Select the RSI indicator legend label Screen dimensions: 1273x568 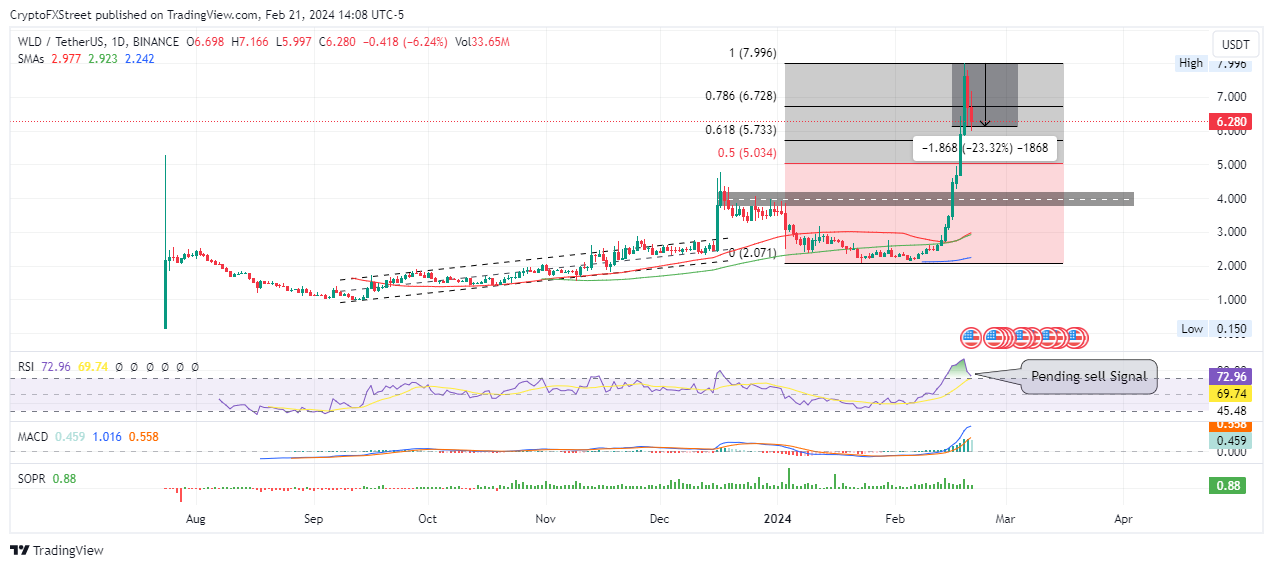28,367
